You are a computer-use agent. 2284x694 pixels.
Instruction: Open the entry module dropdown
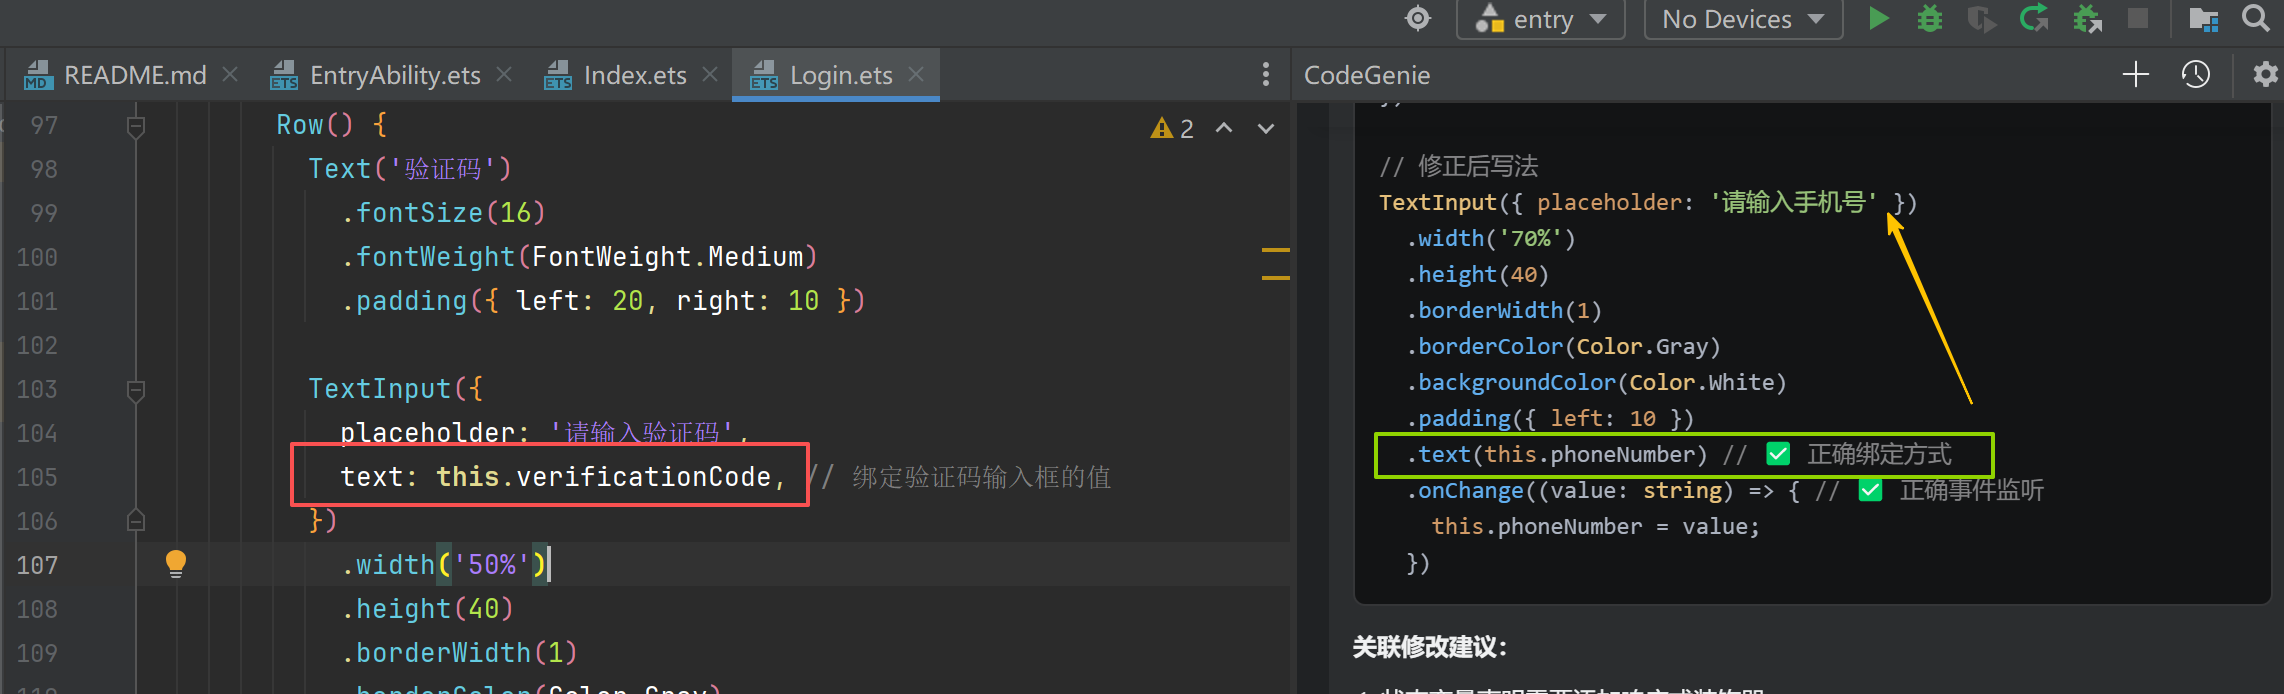pyautogui.click(x=1541, y=19)
